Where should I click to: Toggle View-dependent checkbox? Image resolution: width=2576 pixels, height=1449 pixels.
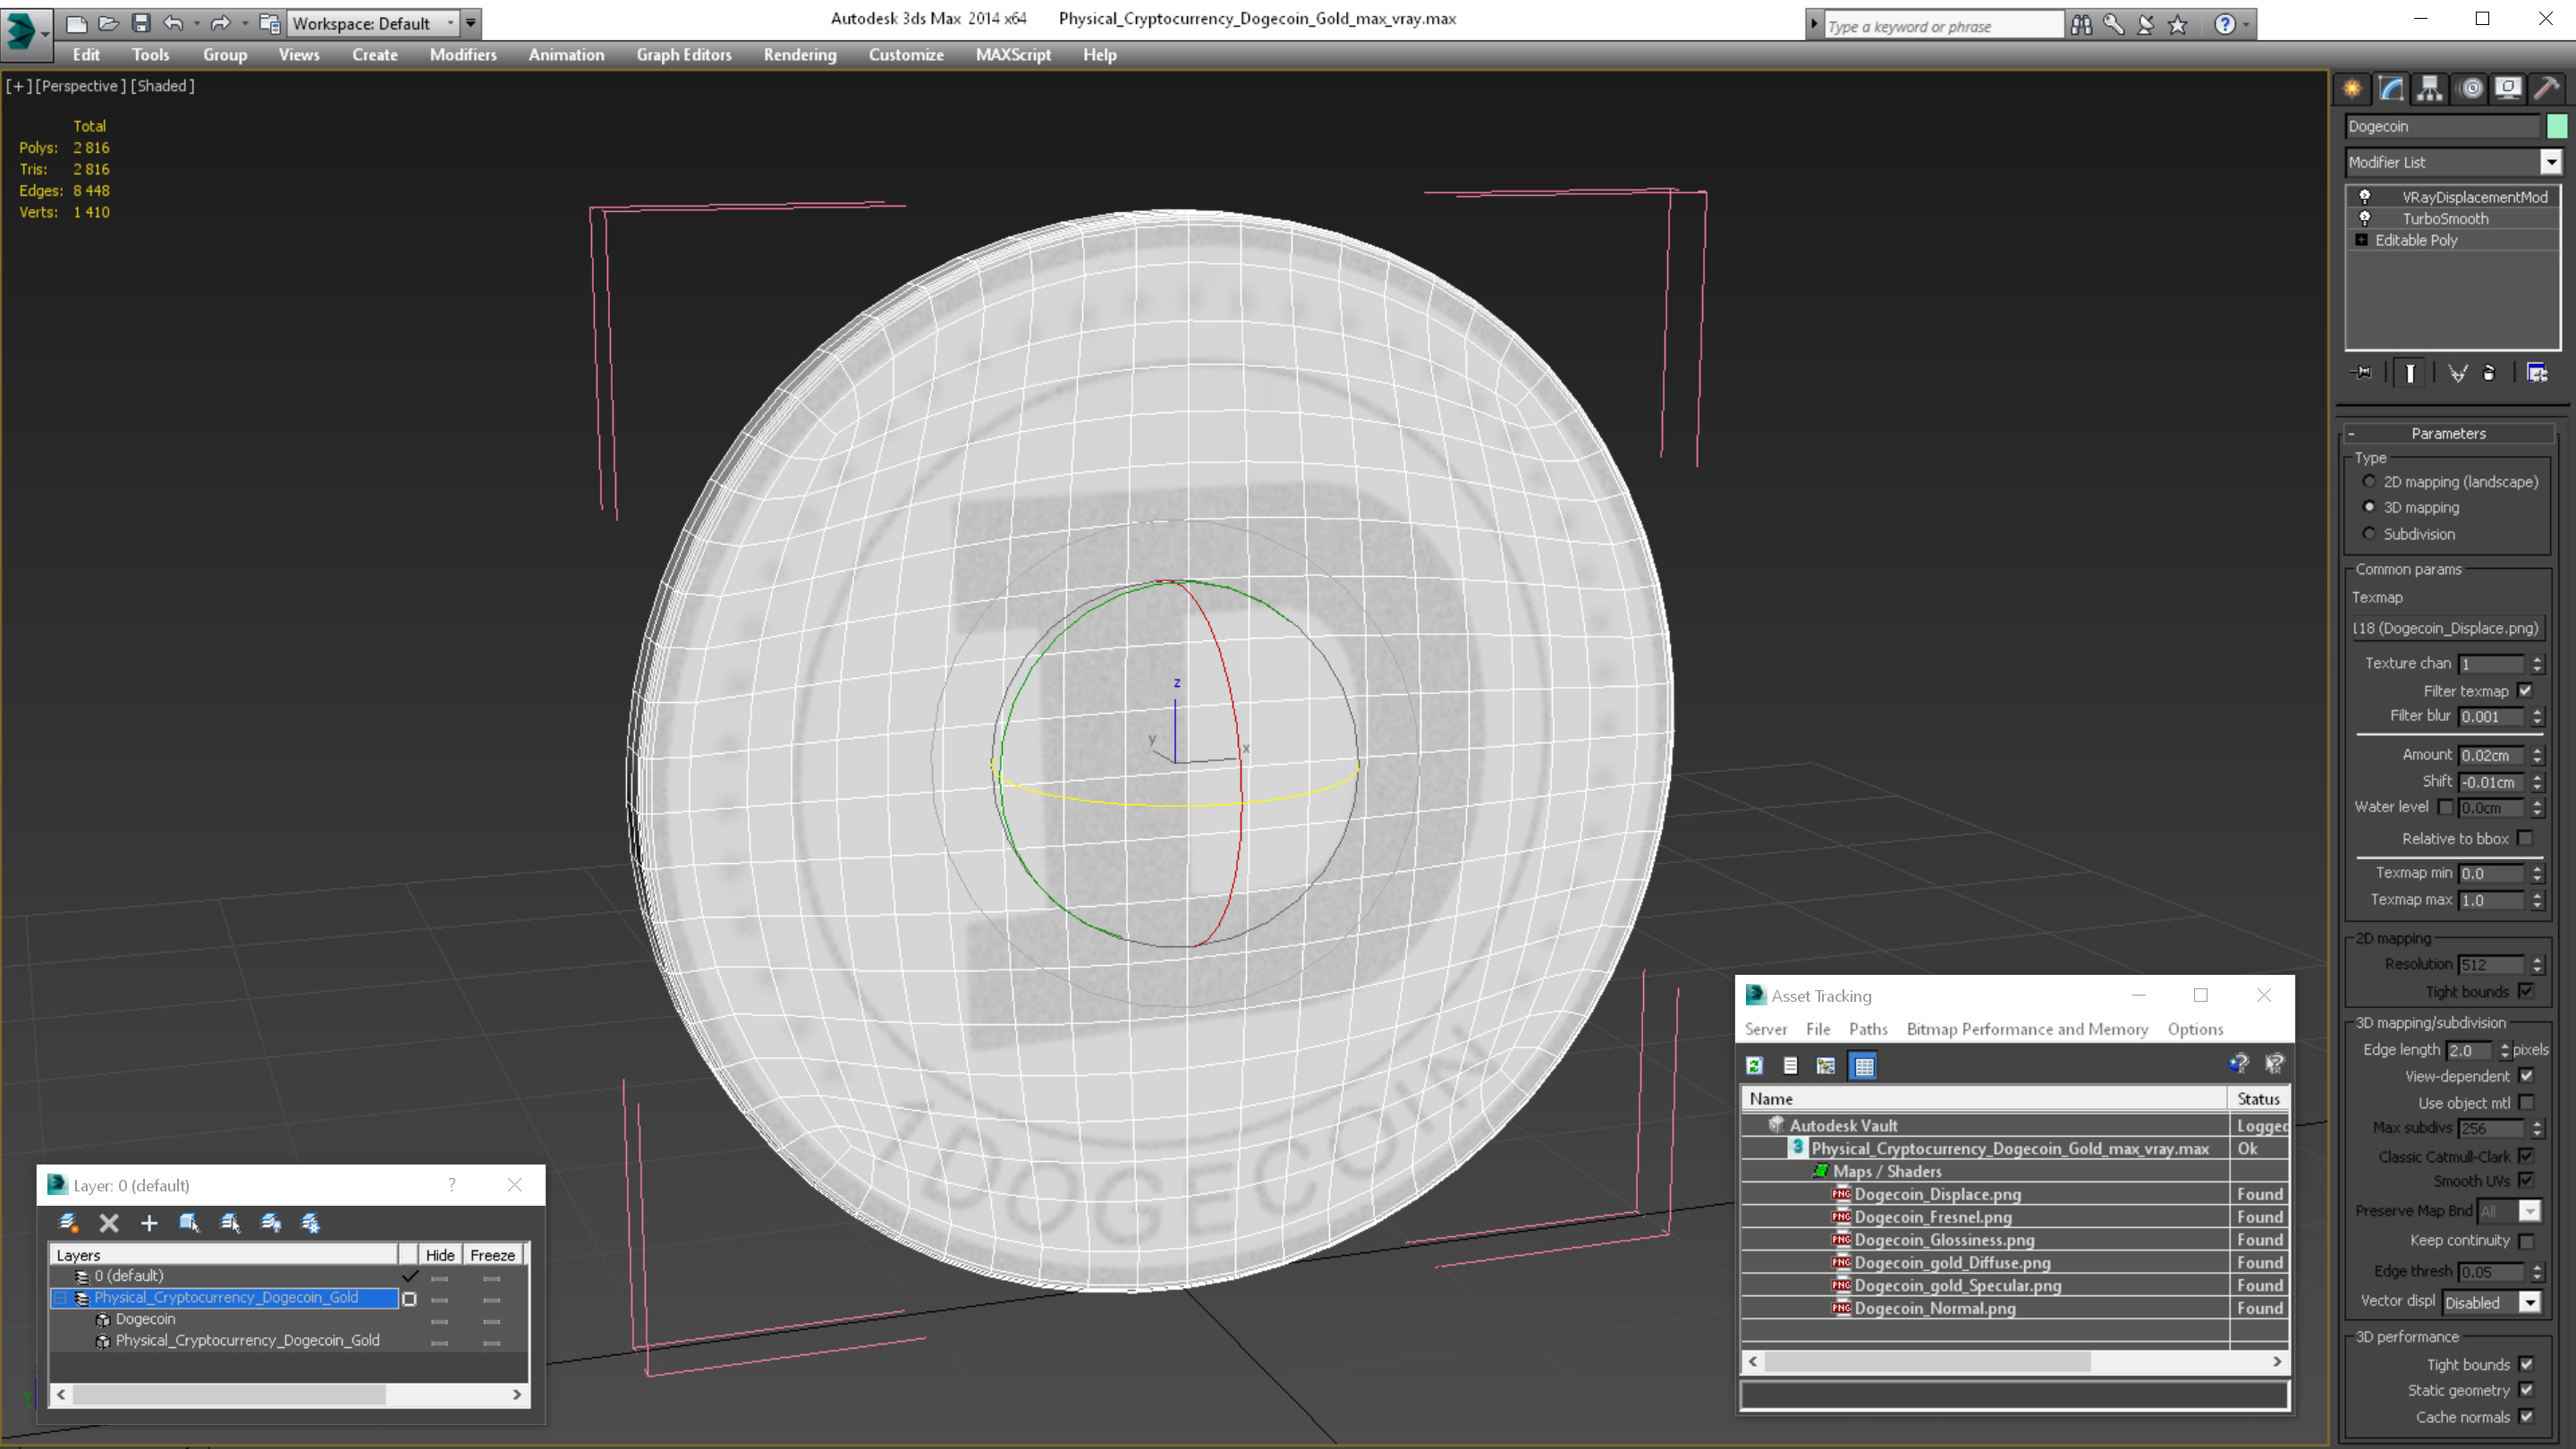point(2526,1076)
